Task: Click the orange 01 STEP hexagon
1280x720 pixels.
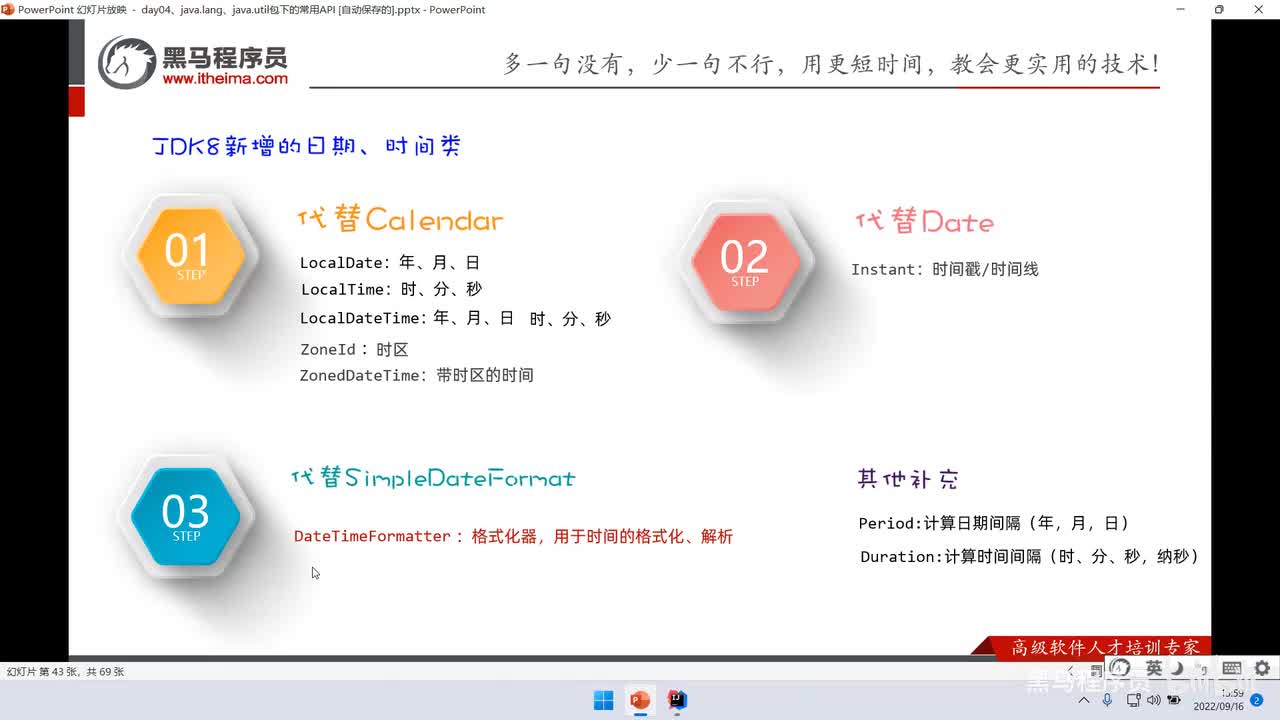Action: pos(190,255)
